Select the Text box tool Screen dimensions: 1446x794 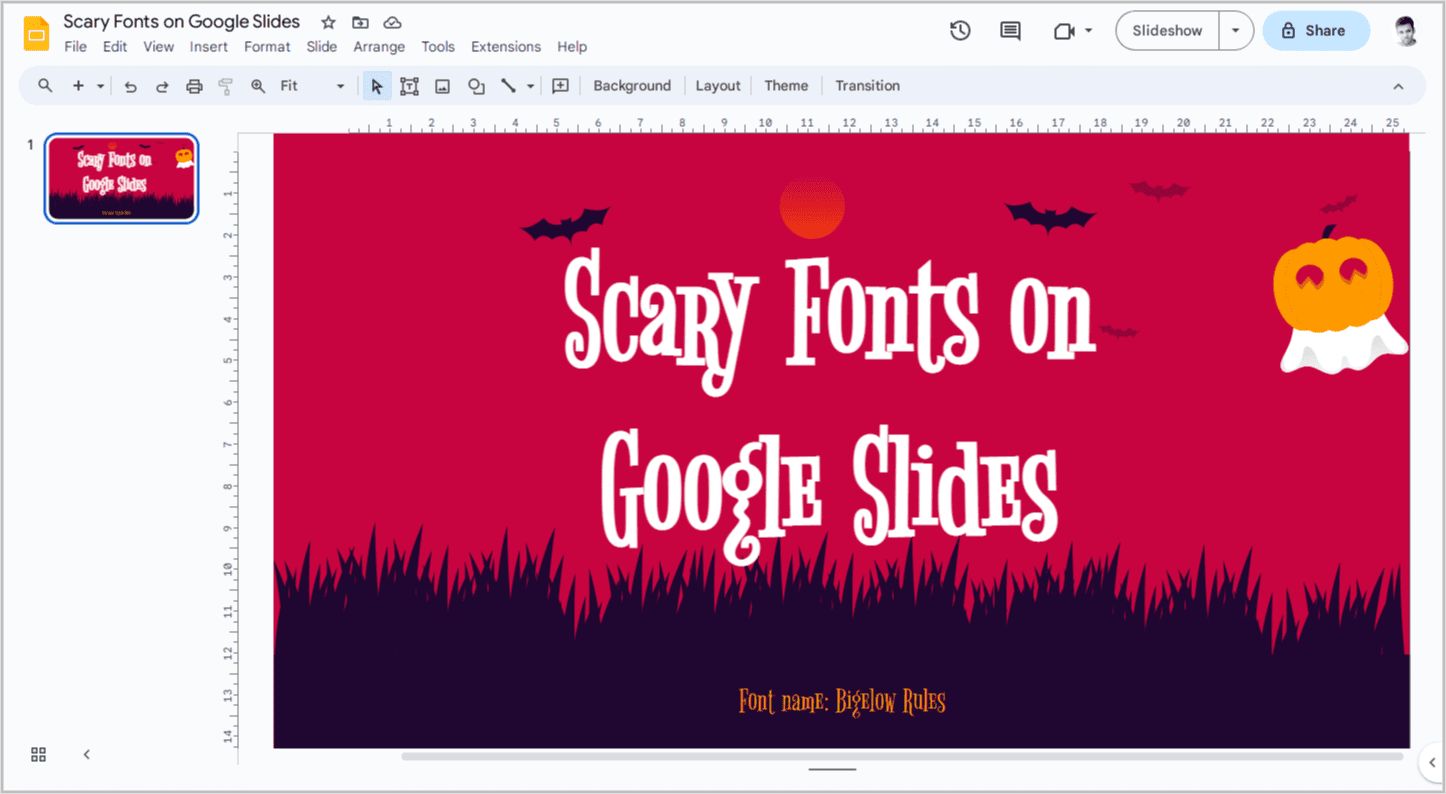point(409,86)
